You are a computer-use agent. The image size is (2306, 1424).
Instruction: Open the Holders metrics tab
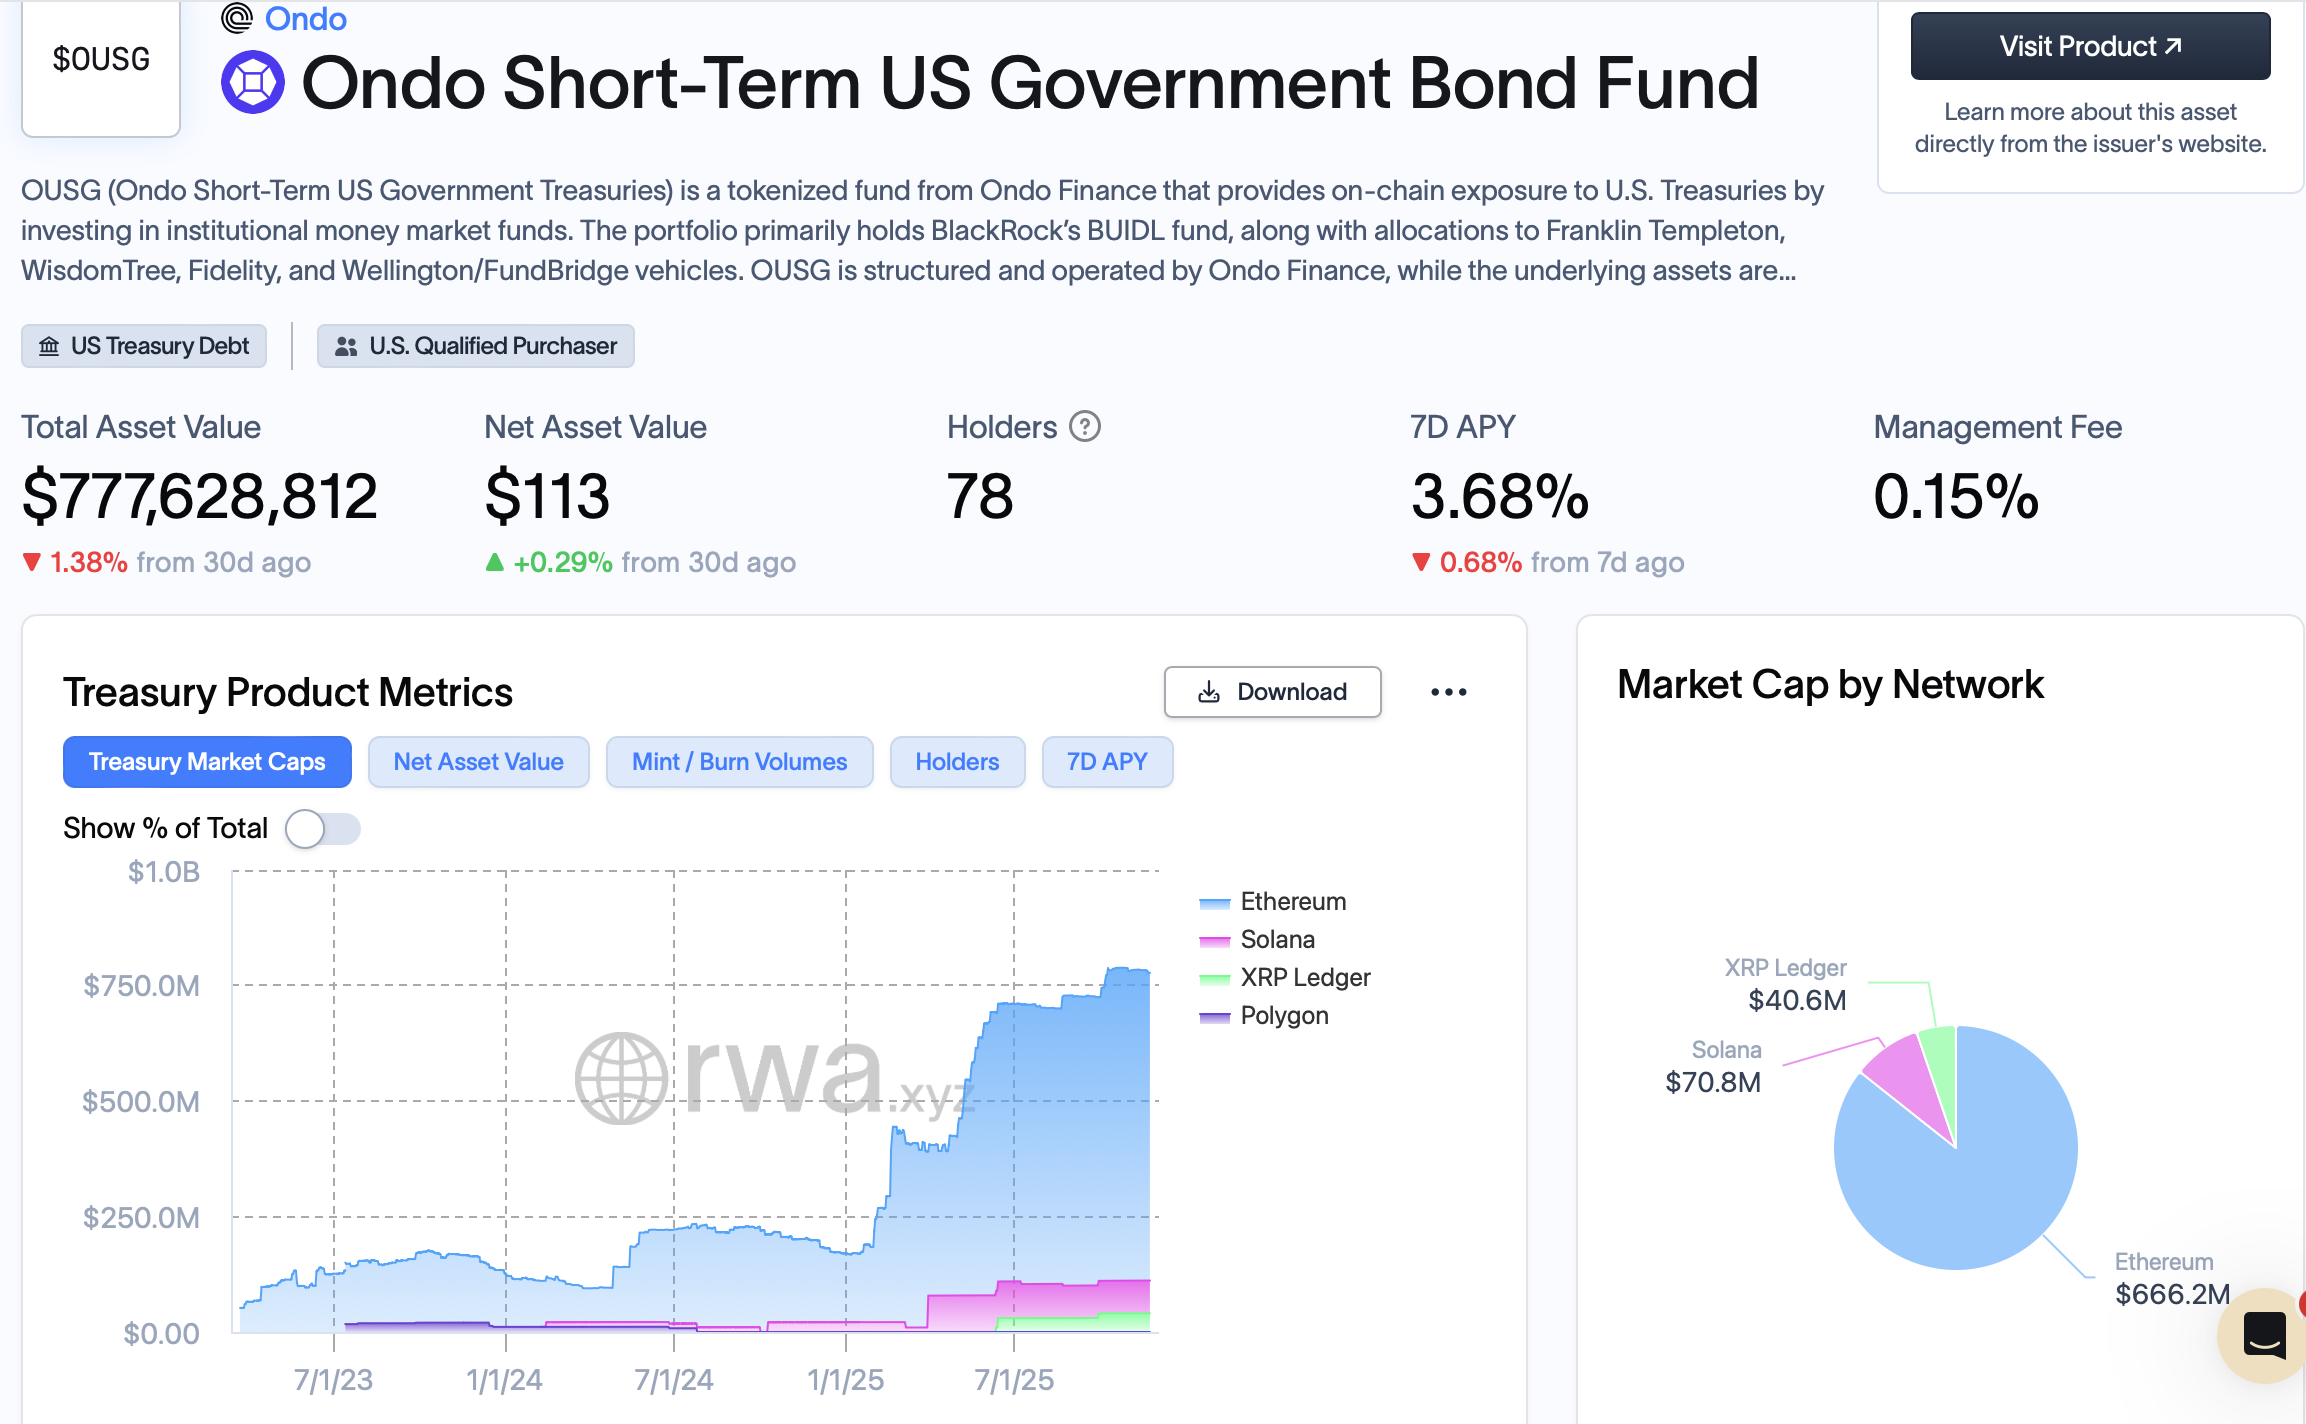[x=956, y=761]
